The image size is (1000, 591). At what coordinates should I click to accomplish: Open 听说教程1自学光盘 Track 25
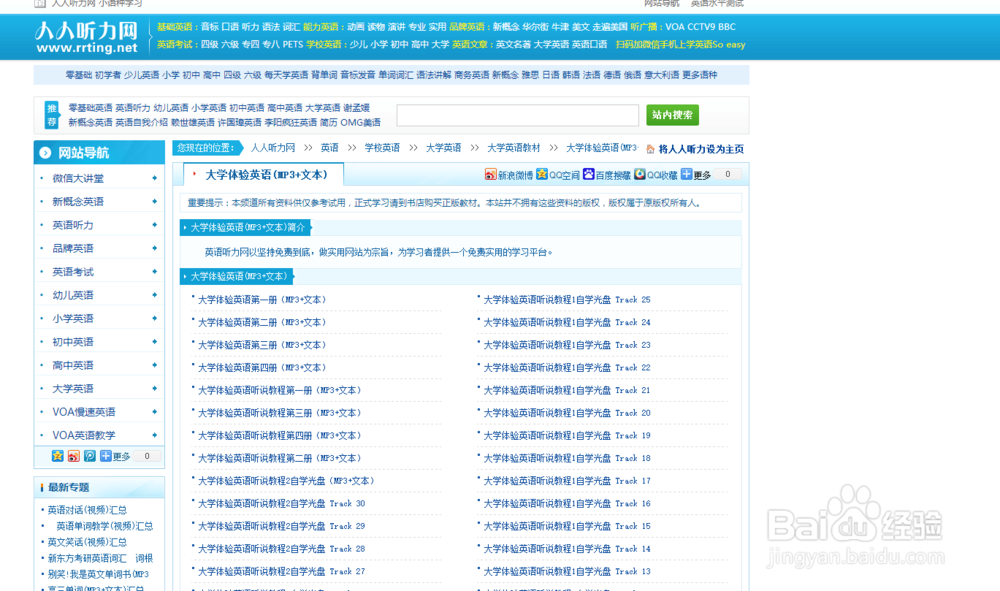(x=567, y=300)
